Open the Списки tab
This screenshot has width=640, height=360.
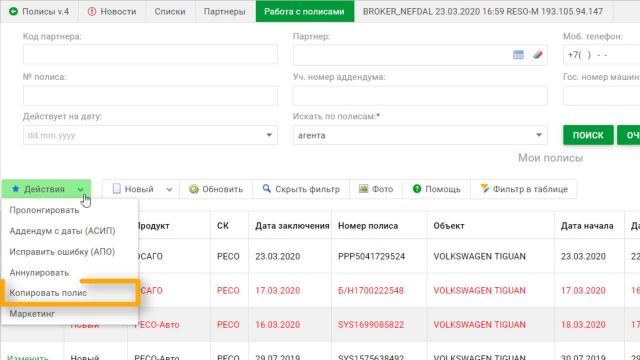click(170, 11)
